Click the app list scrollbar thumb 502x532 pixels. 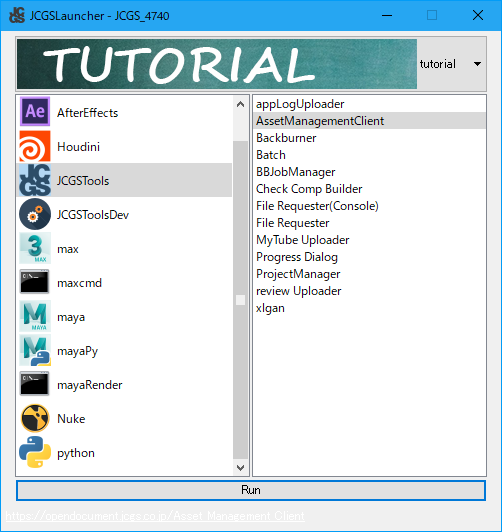(x=240, y=300)
